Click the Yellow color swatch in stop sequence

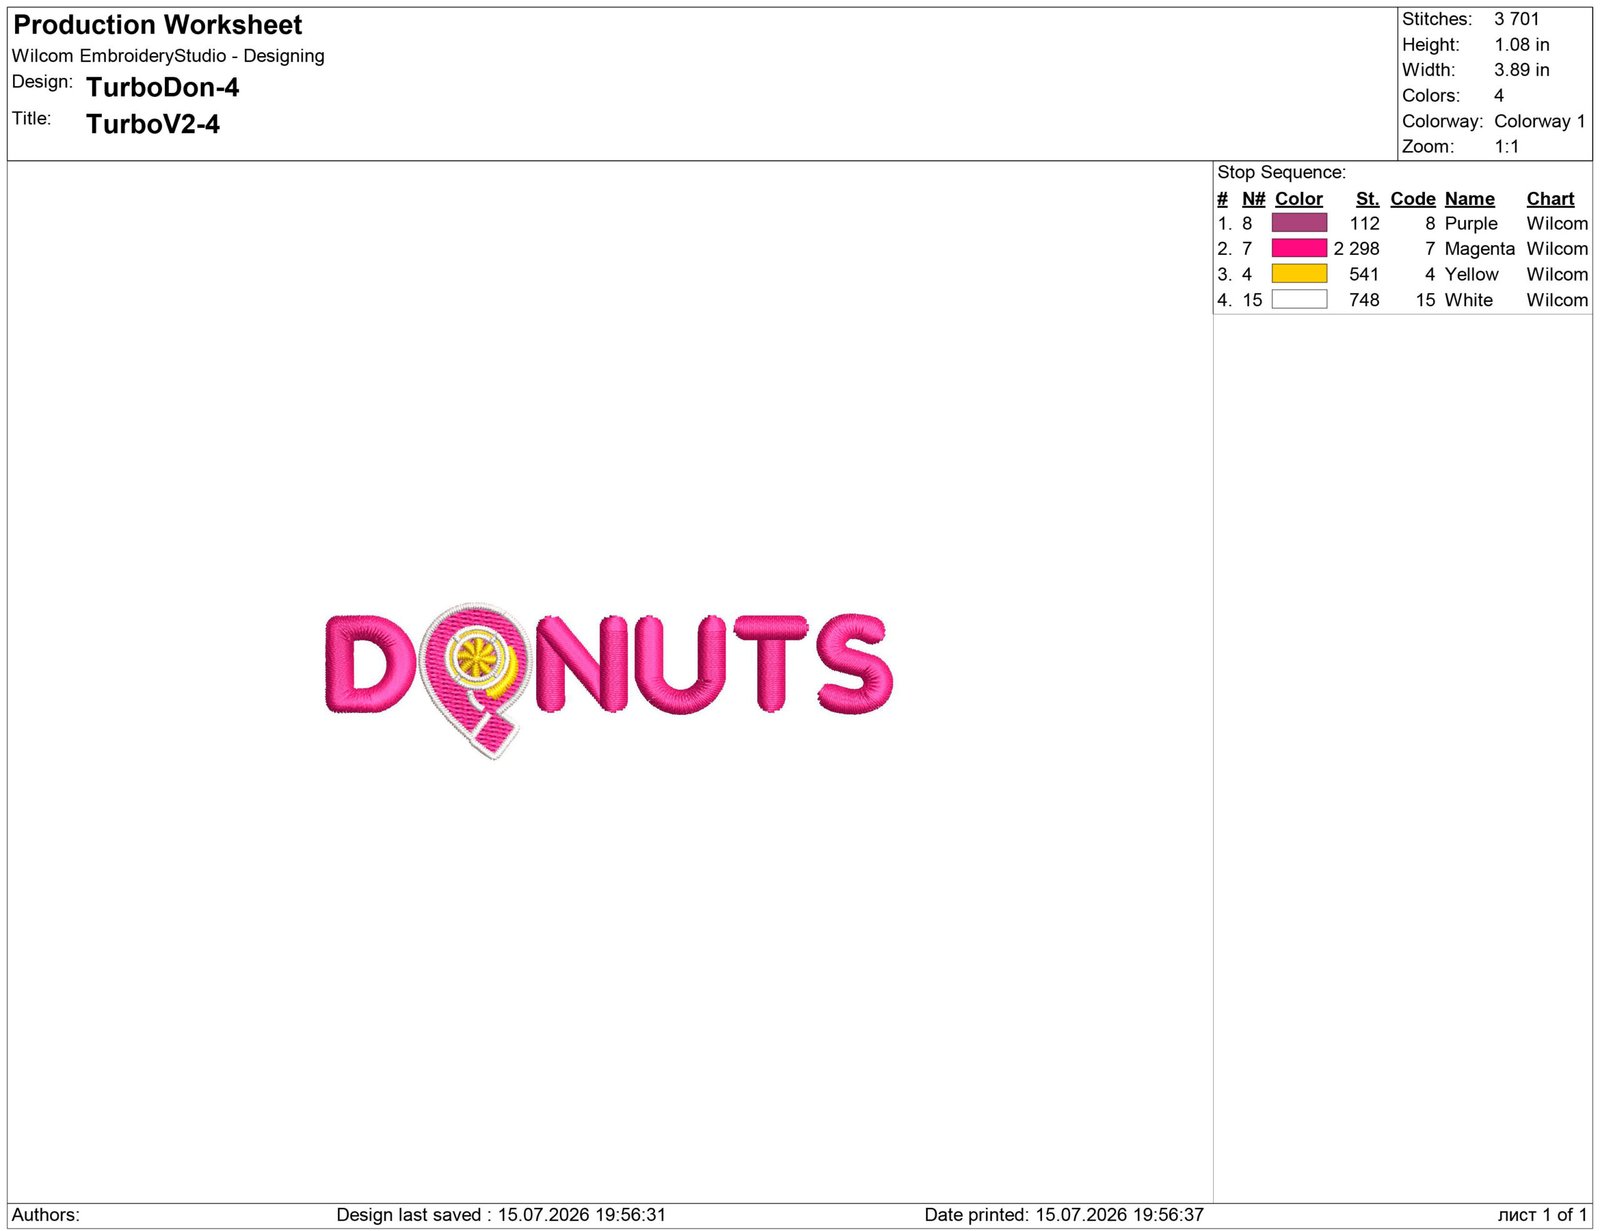[x=1299, y=274]
